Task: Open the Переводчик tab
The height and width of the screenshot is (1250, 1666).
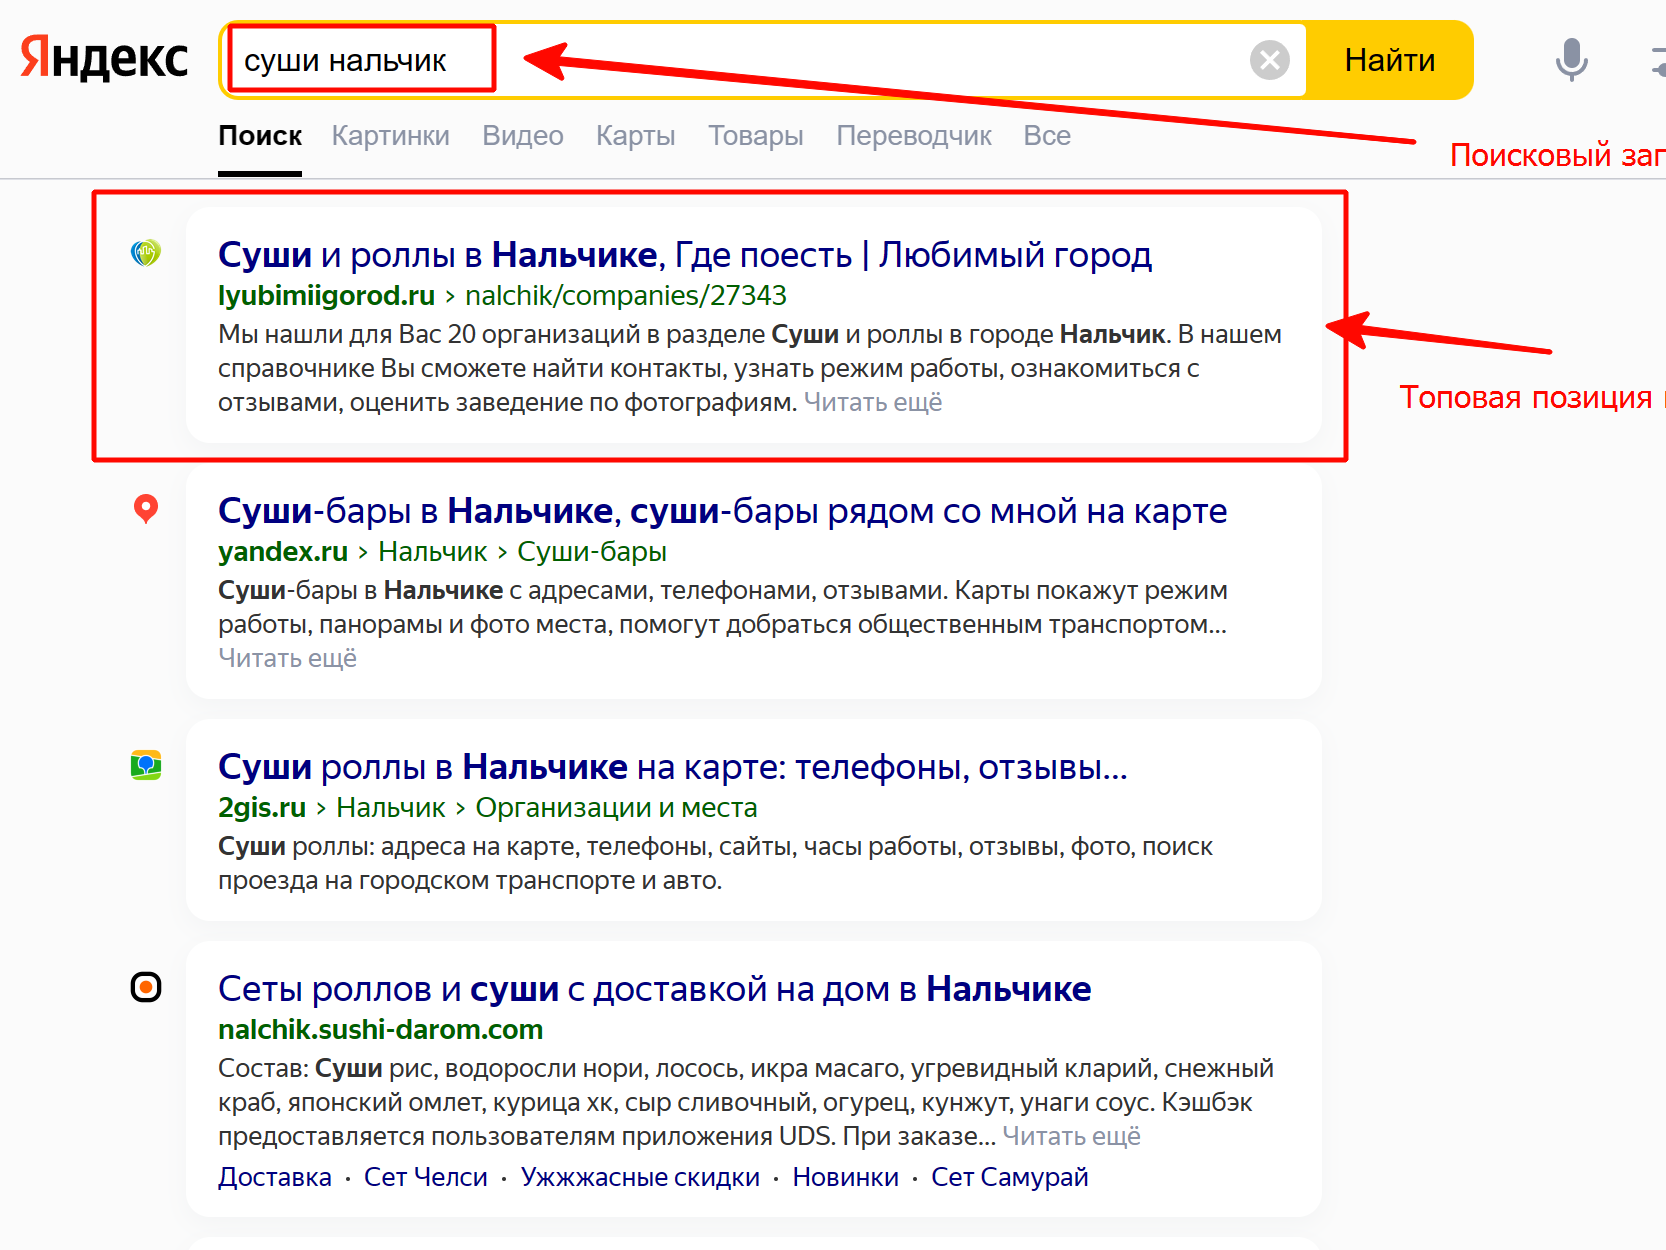Action: (x=914, y=136)
